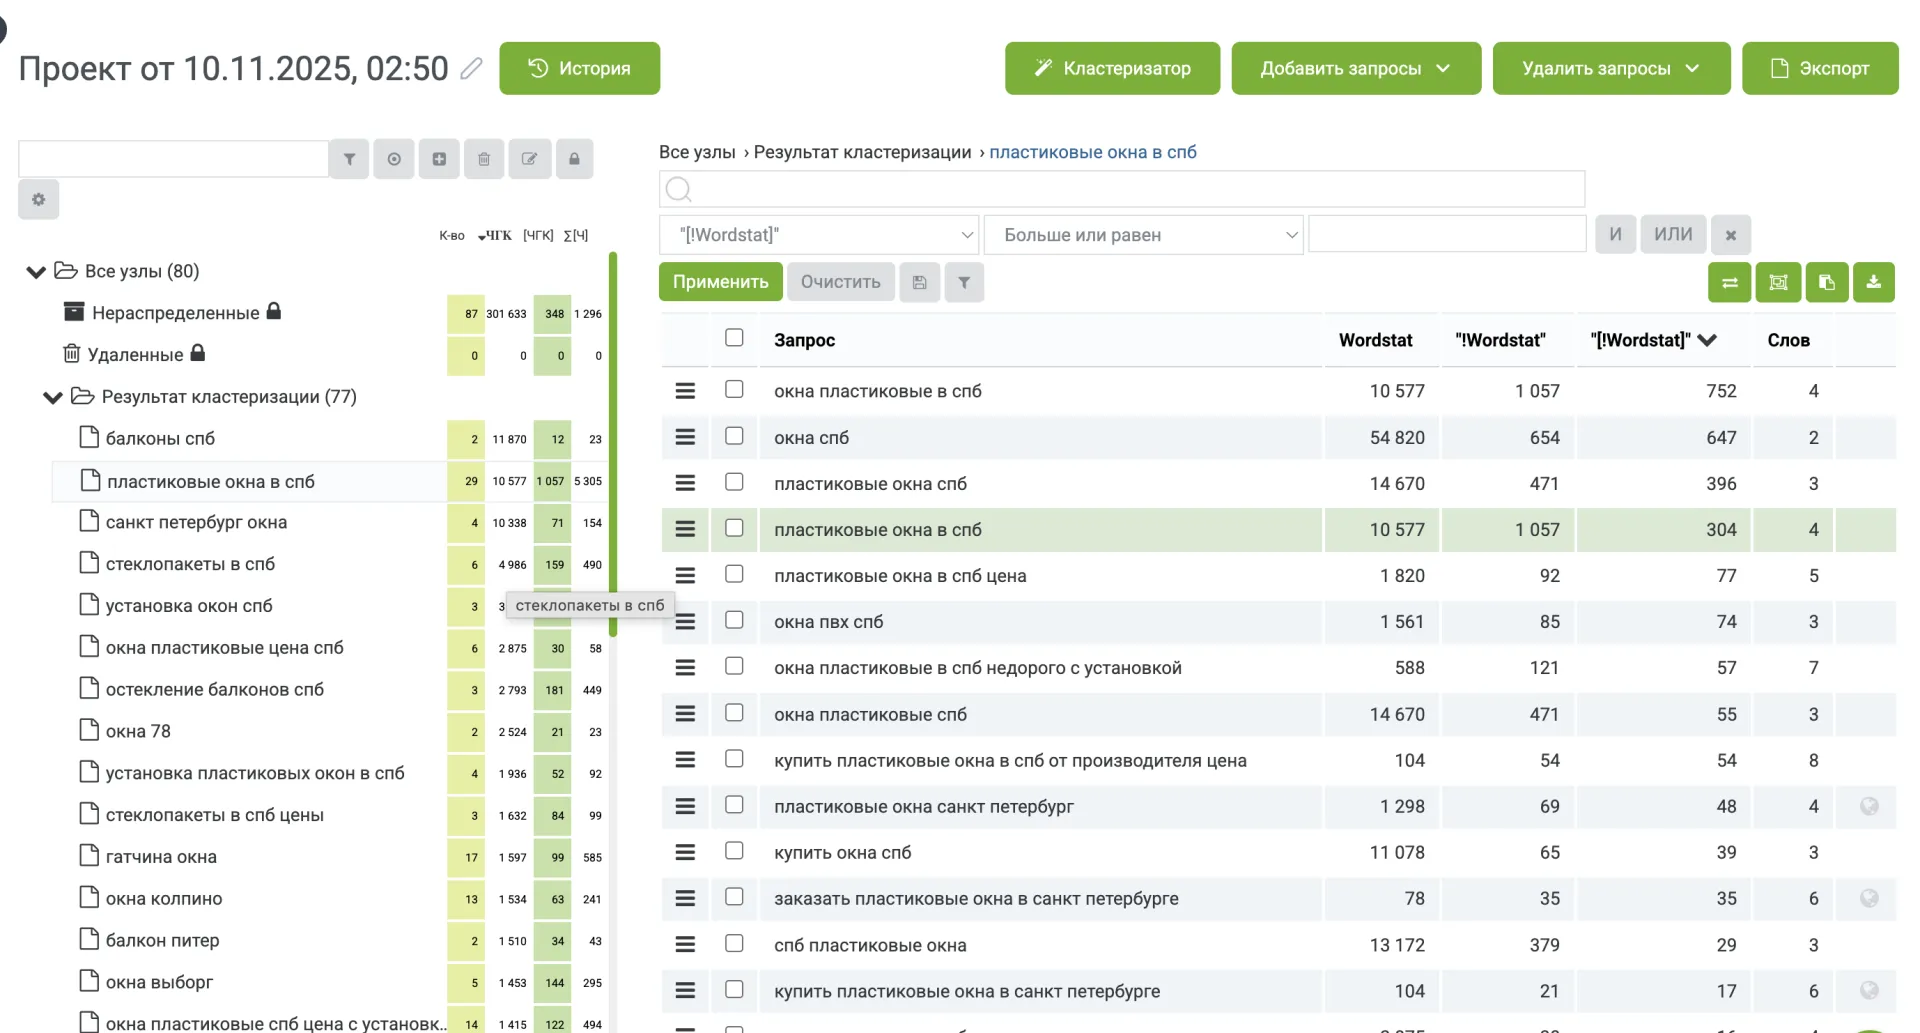Click the green download icon above table

coord(1873,283)
